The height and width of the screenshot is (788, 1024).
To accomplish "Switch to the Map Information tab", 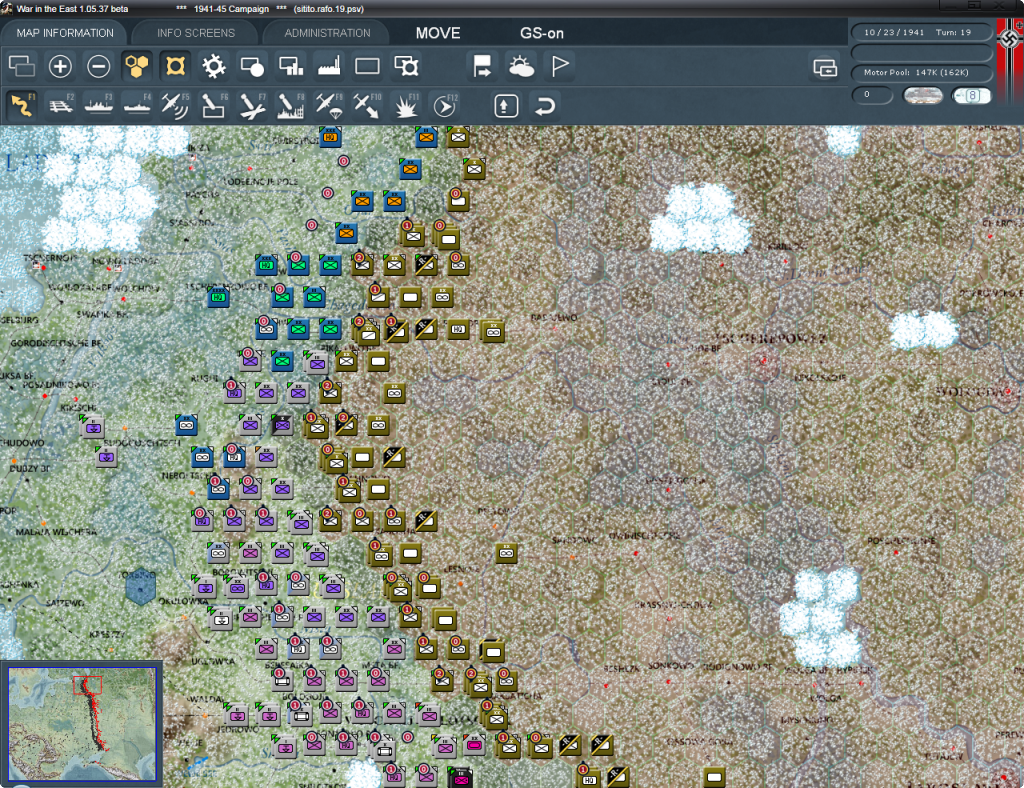I will click(65, 33).
